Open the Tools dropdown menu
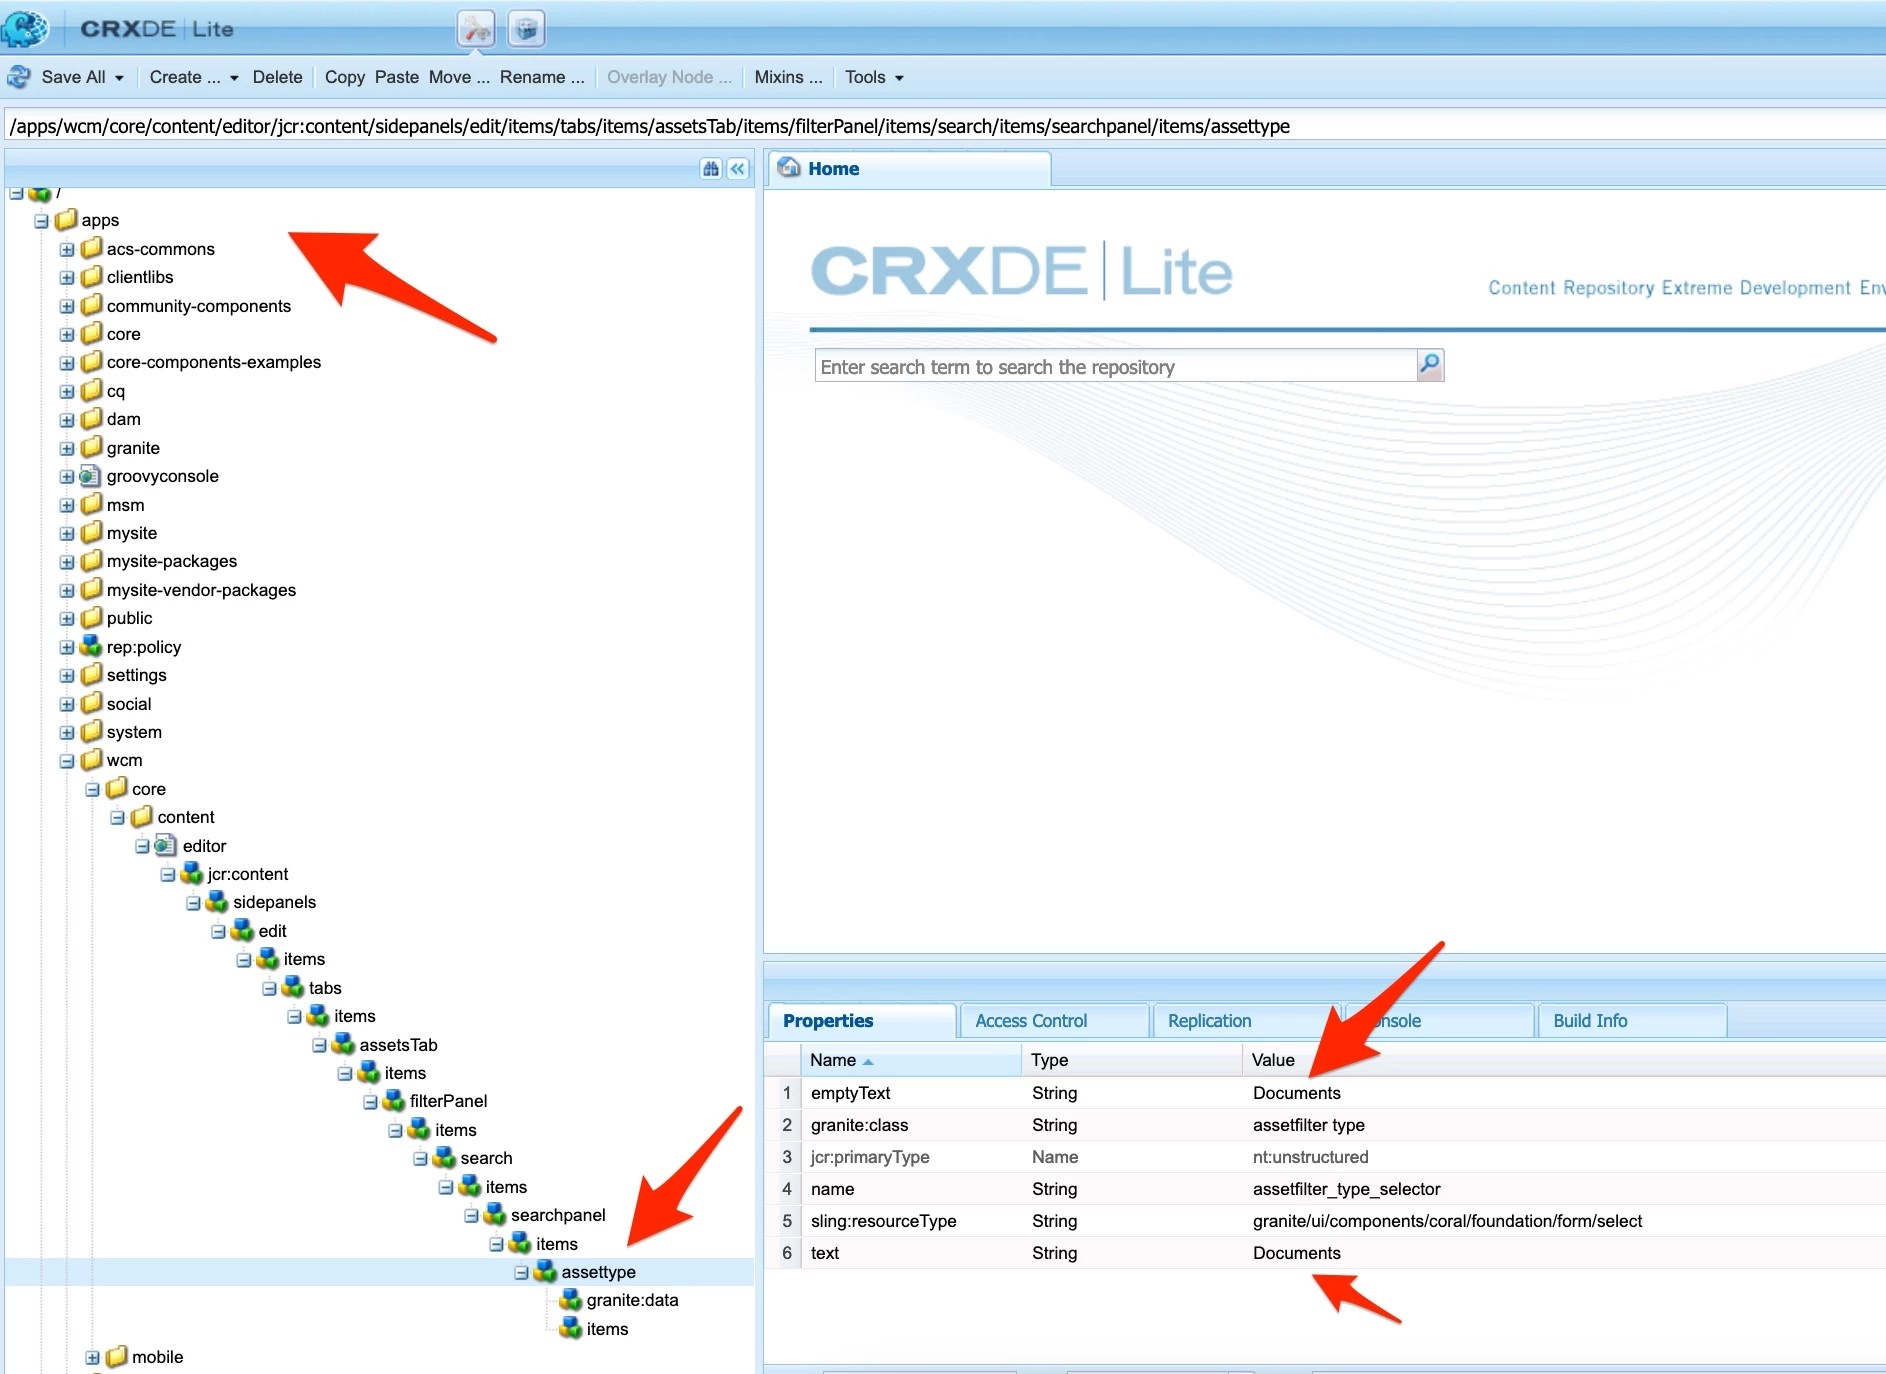 point(874,77)
